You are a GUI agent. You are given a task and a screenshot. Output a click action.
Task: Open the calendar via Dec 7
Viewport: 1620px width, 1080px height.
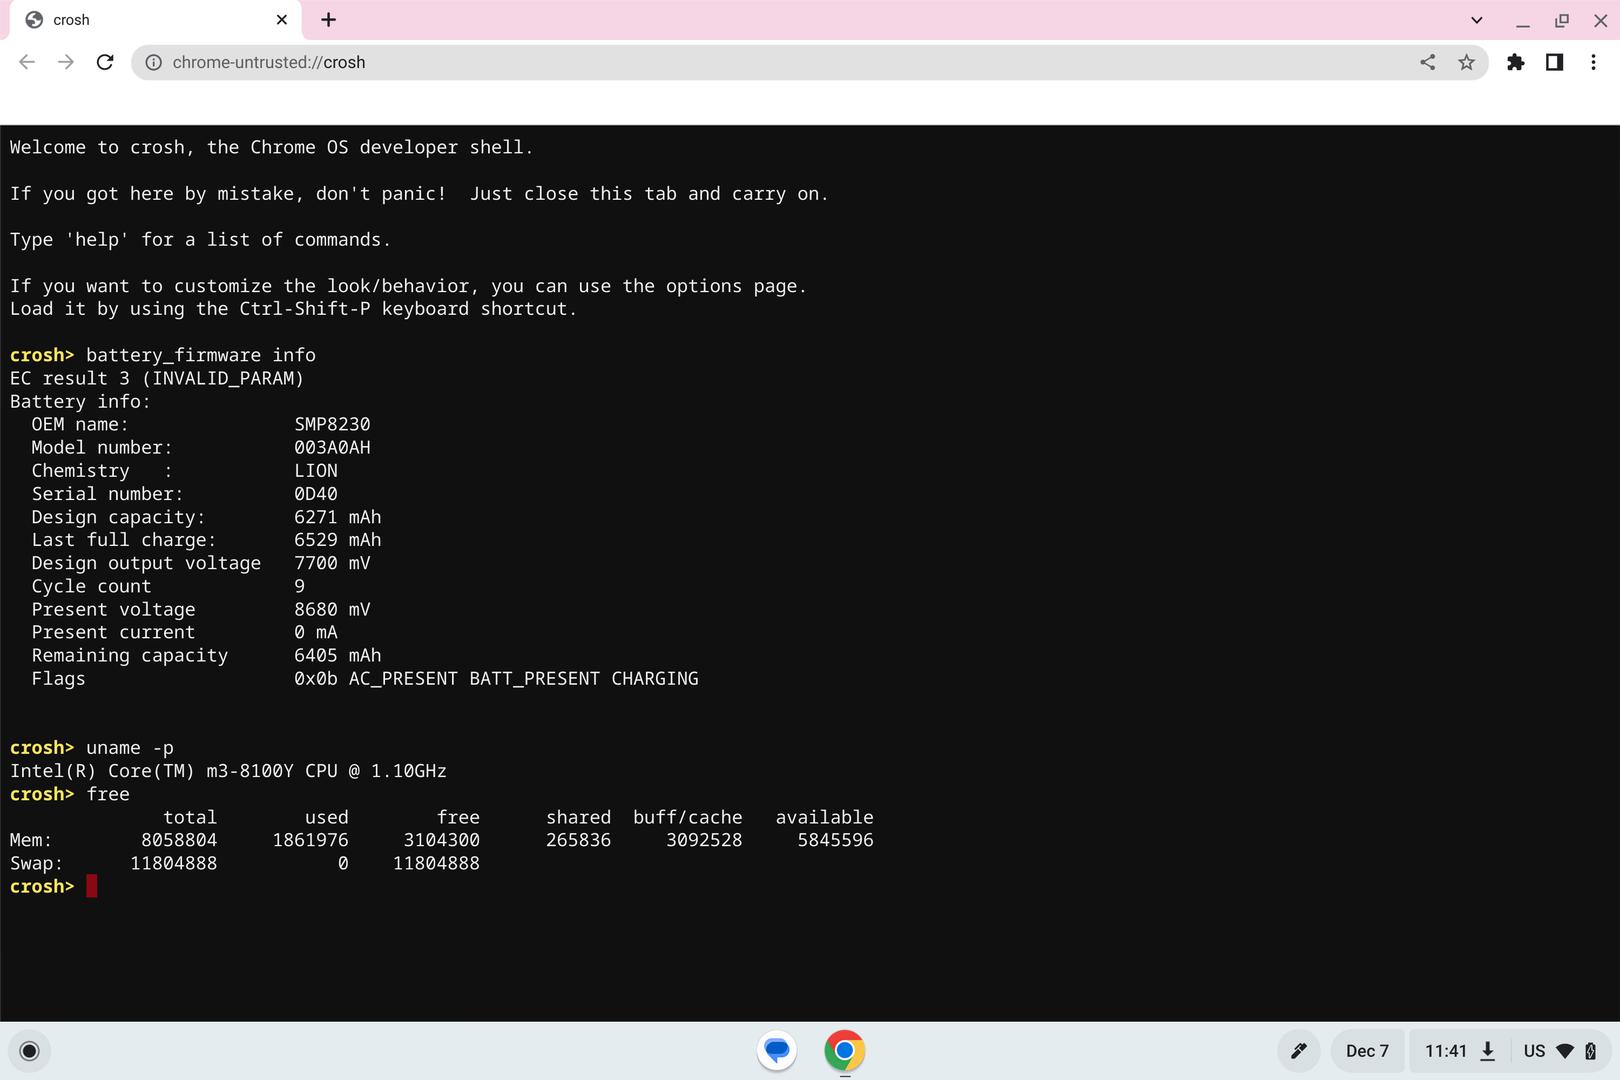click(x=1367, y=1051)
